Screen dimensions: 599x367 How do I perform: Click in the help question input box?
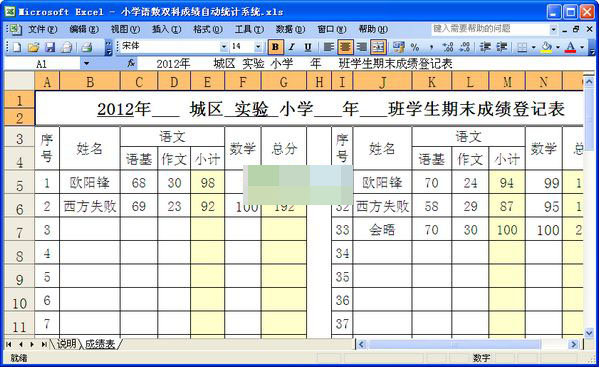click(x=490, y=29)
